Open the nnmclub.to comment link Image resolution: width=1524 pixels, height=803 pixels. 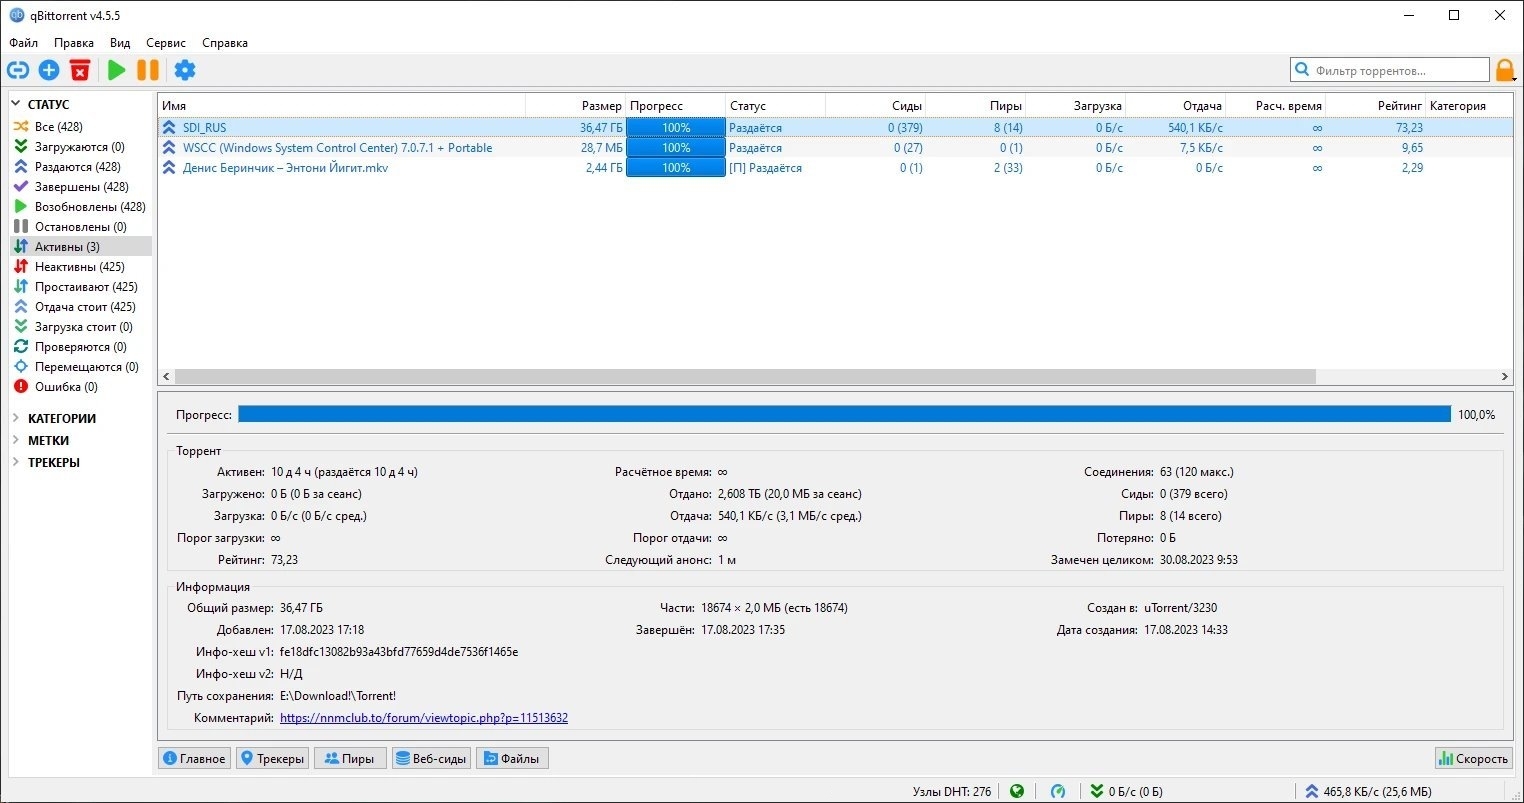tap(424, 718)
